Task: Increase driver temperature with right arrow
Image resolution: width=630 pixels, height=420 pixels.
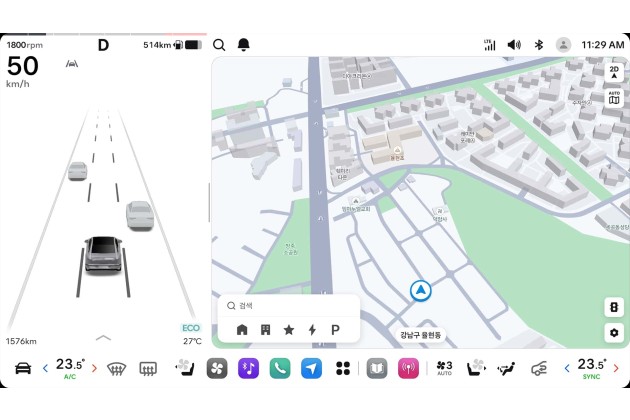Action: 95,368
